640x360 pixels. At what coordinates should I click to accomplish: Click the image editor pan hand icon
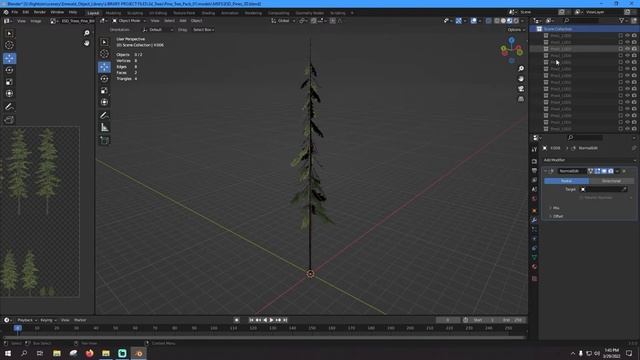(x=87, y=43)
